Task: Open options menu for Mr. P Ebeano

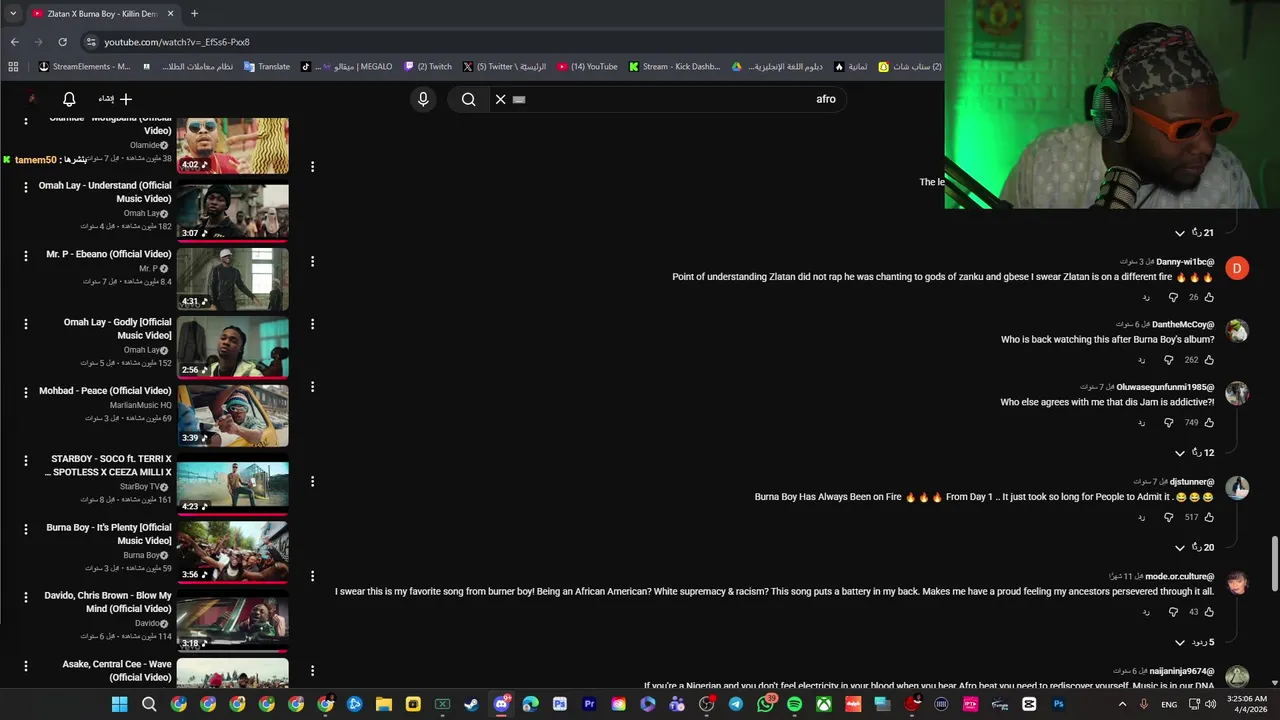Action: tap(26, 256)
